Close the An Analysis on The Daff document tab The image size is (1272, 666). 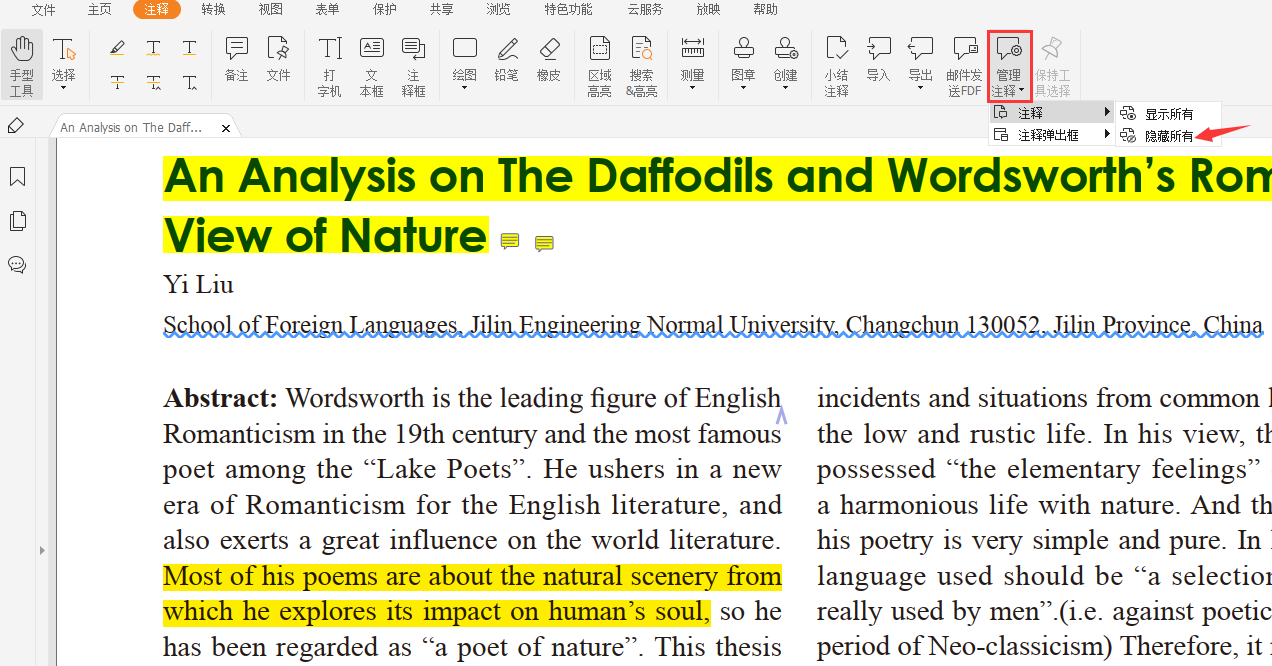226,128
